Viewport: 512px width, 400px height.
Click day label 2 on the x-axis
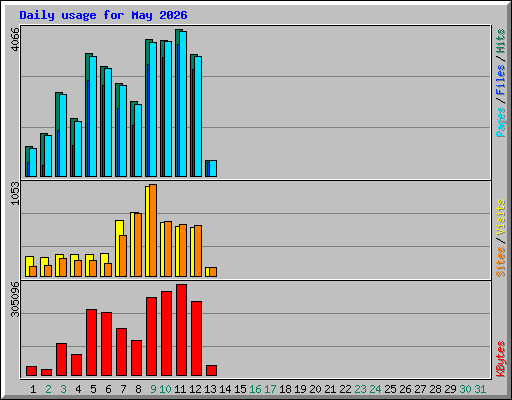point(48,389)
